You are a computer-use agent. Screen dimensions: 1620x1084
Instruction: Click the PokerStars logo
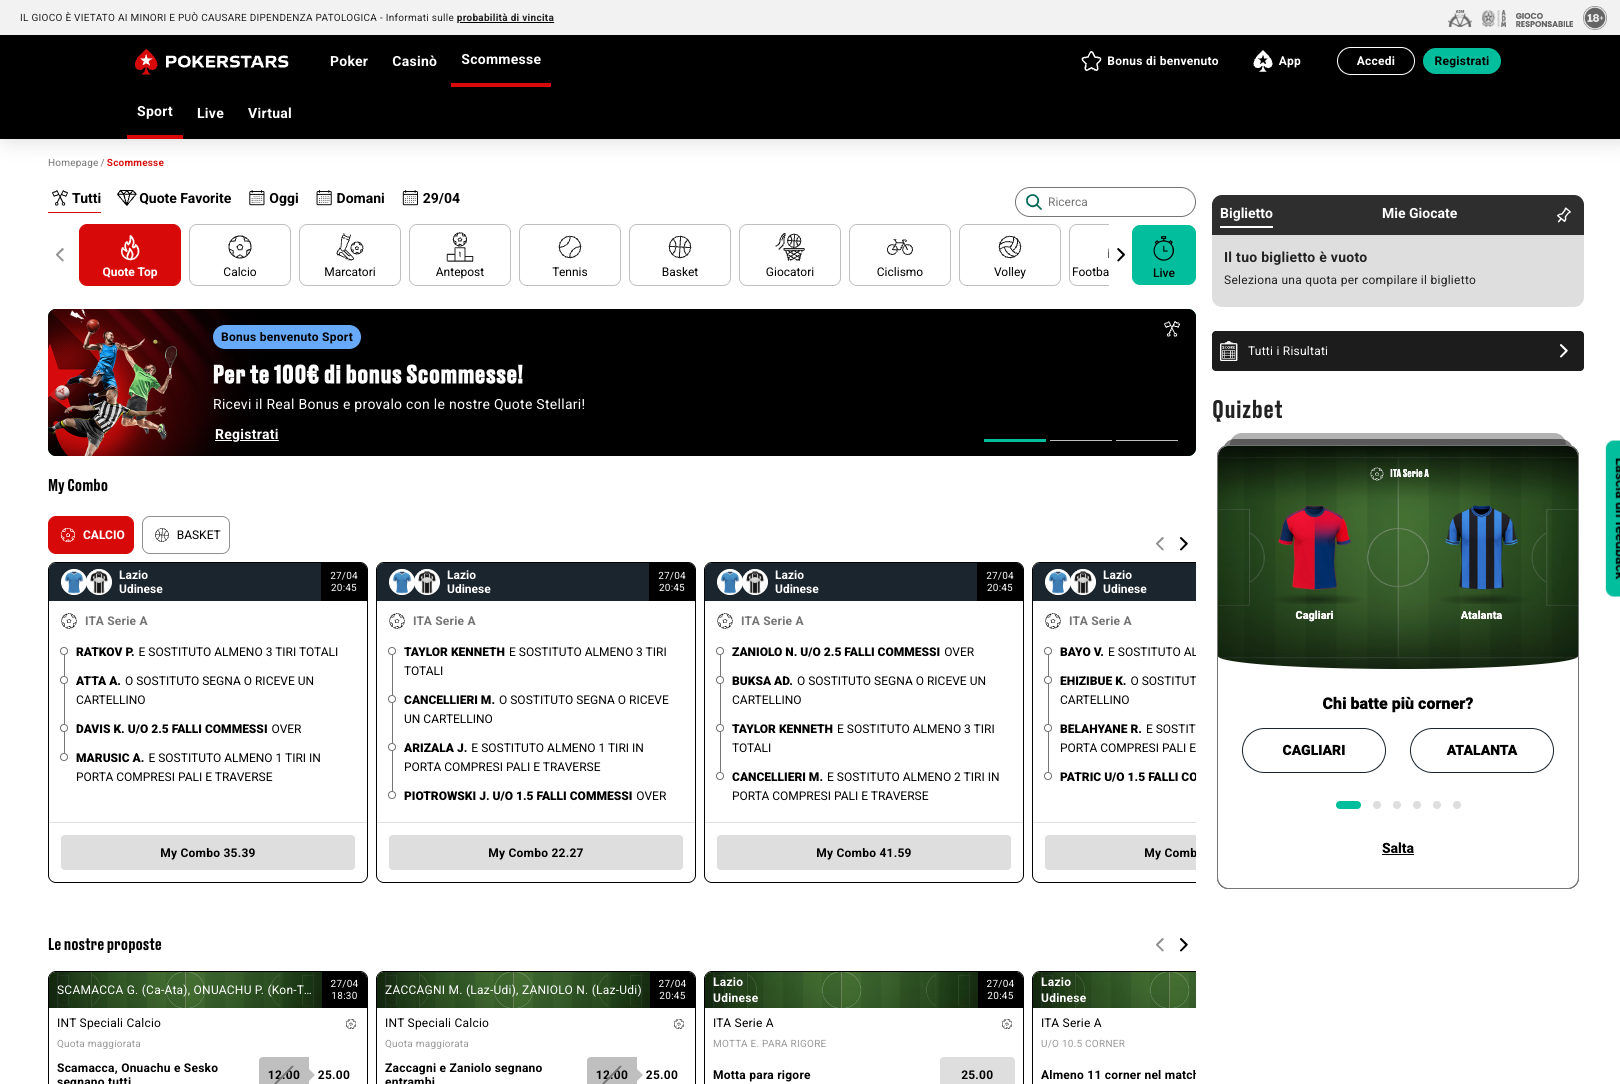point(212,61)
